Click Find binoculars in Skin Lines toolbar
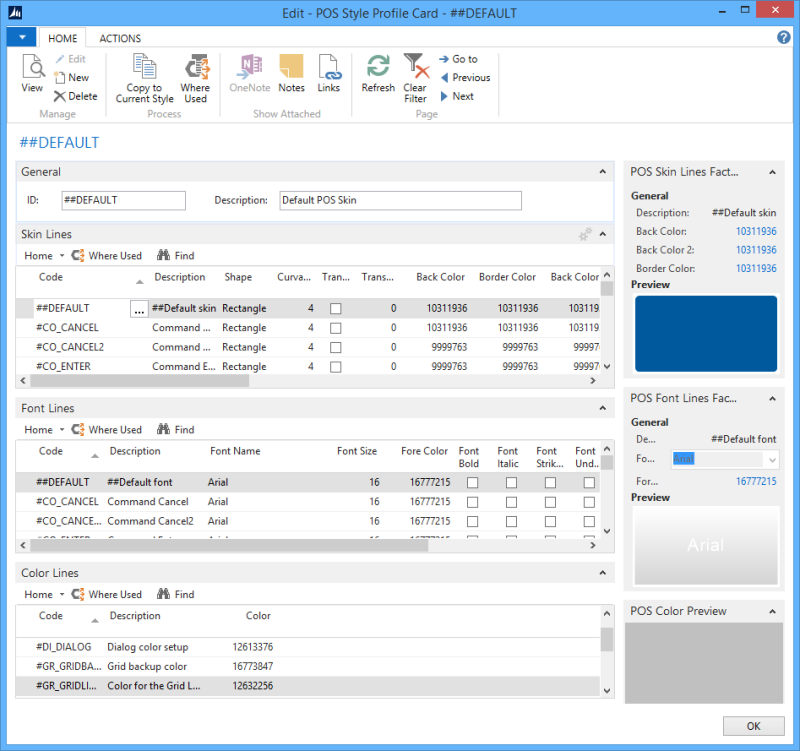800x751 pixels. point(166,256)
